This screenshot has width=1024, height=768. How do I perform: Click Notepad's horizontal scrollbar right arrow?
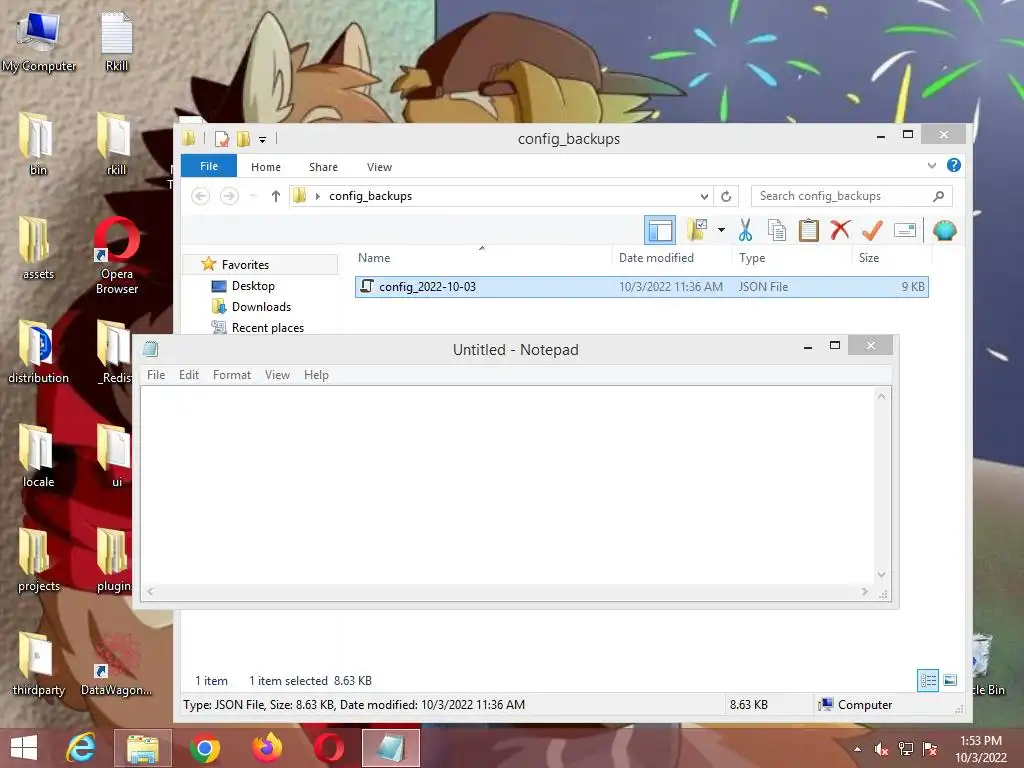click(865, 592)
